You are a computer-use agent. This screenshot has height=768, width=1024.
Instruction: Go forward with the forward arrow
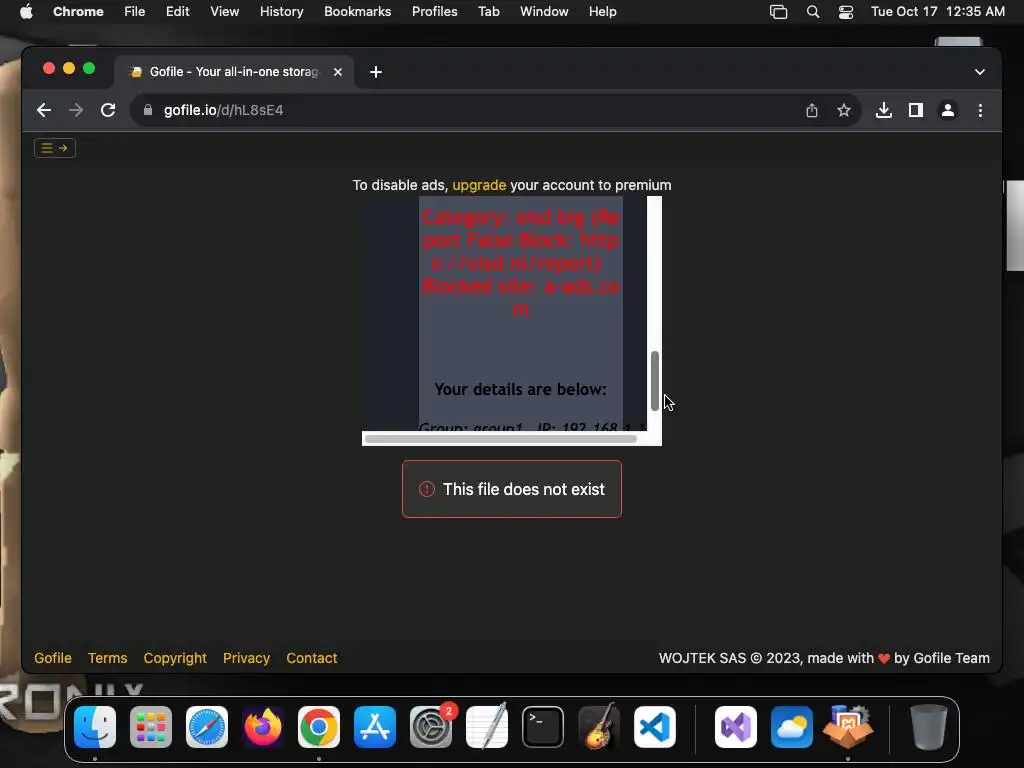click(x=76, y=110)
